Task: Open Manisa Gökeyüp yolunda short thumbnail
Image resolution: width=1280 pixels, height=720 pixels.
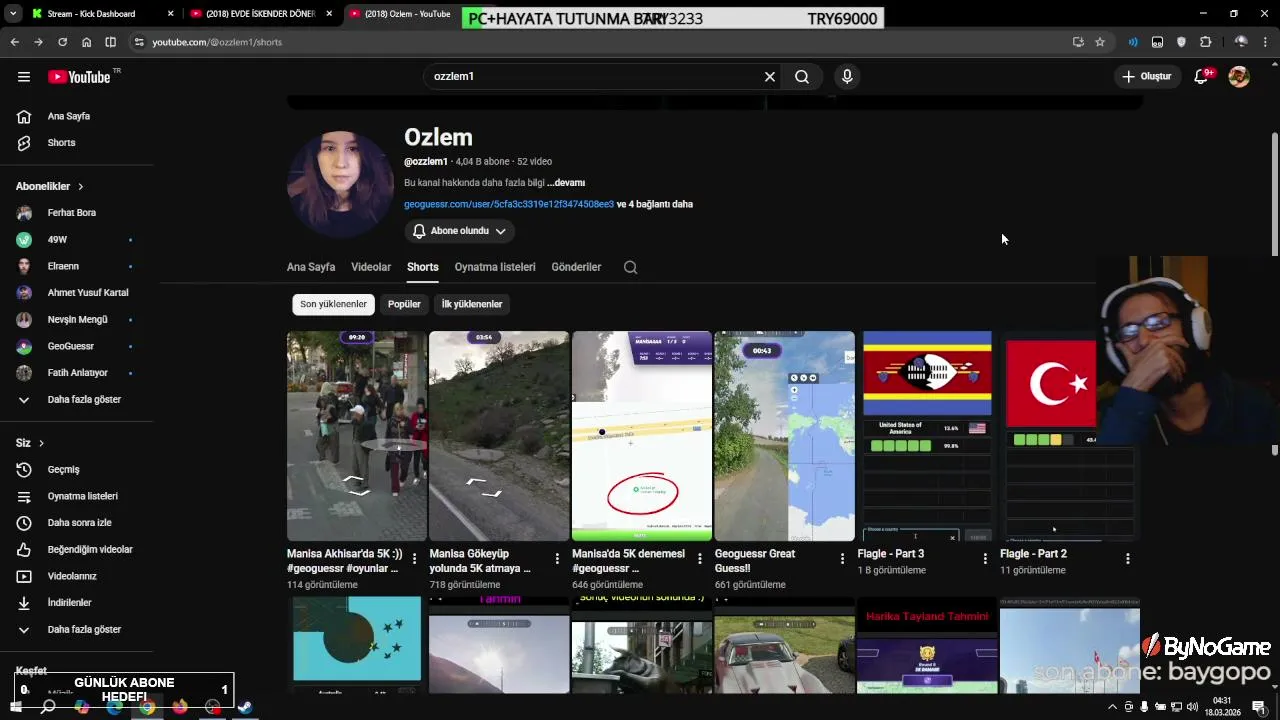Action: pyautogui.click(x=499, y=436)
